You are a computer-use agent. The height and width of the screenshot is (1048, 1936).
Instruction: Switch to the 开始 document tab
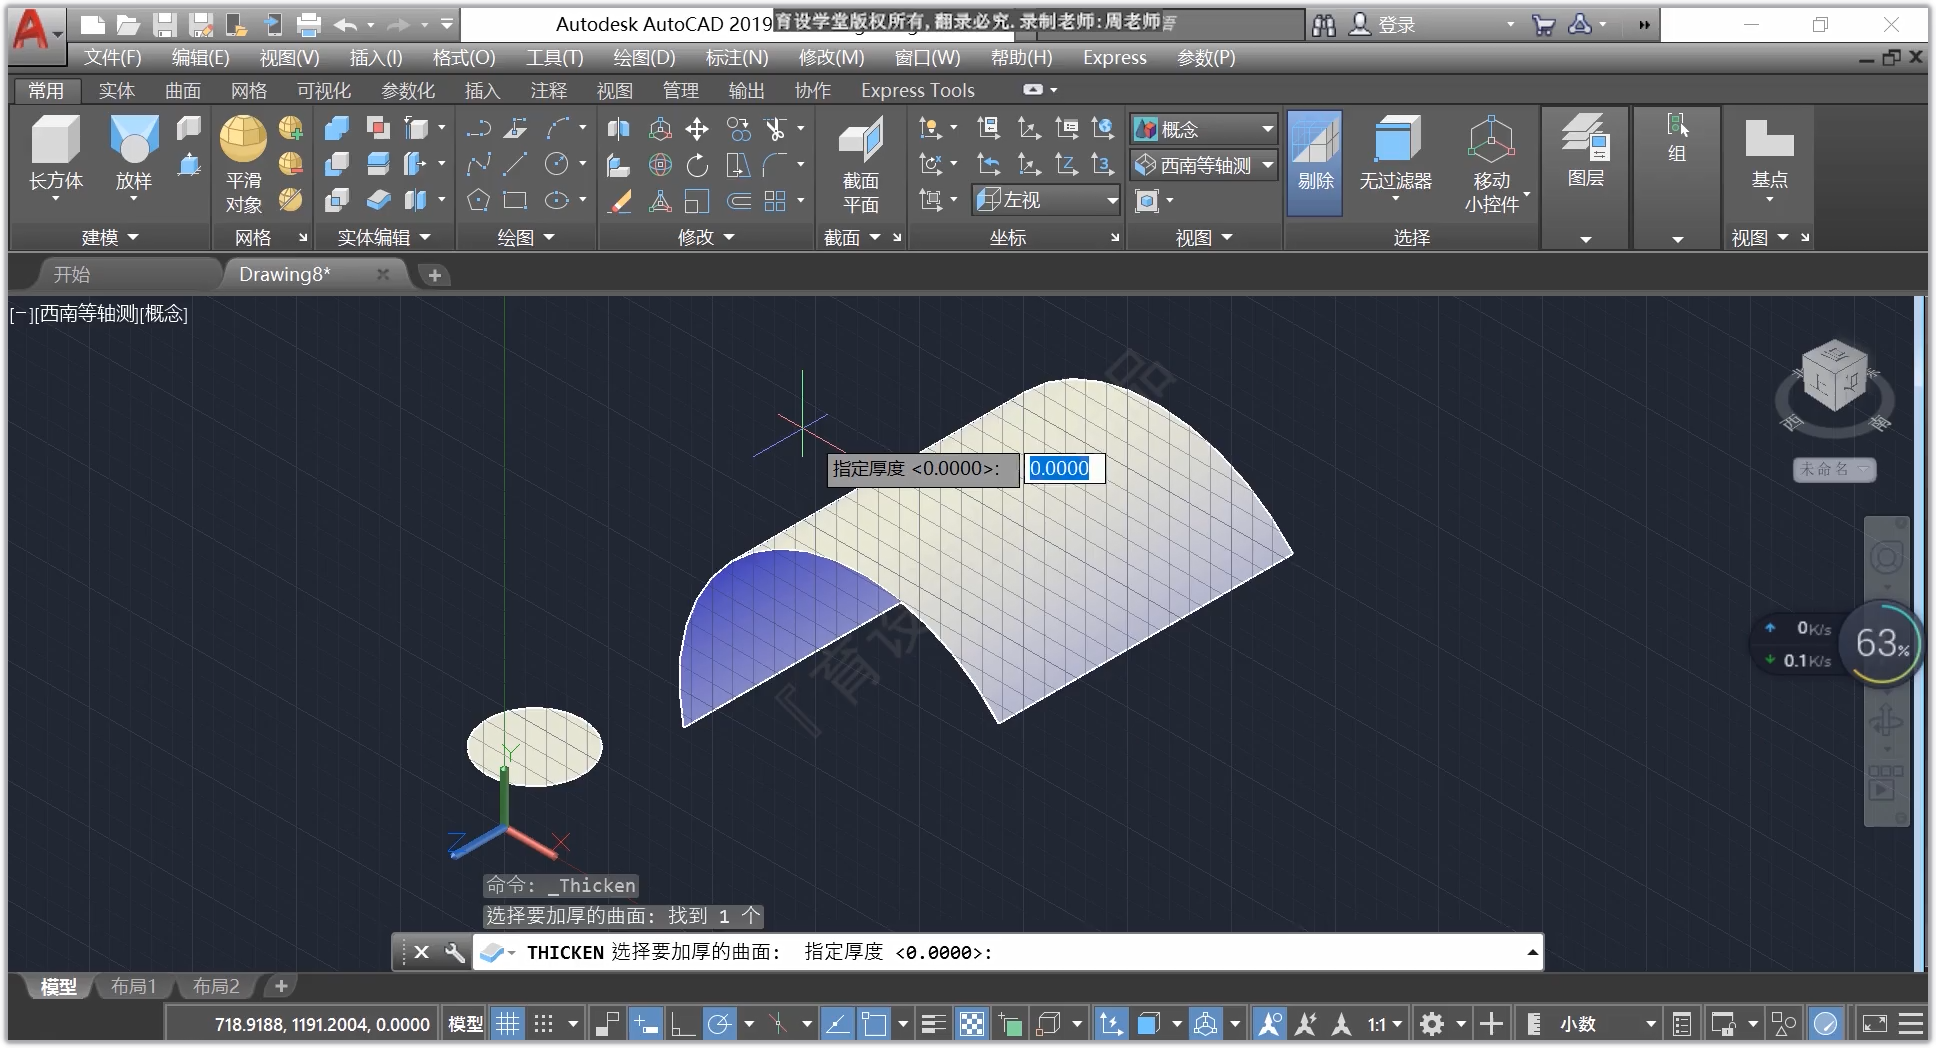tap(72, 274)
